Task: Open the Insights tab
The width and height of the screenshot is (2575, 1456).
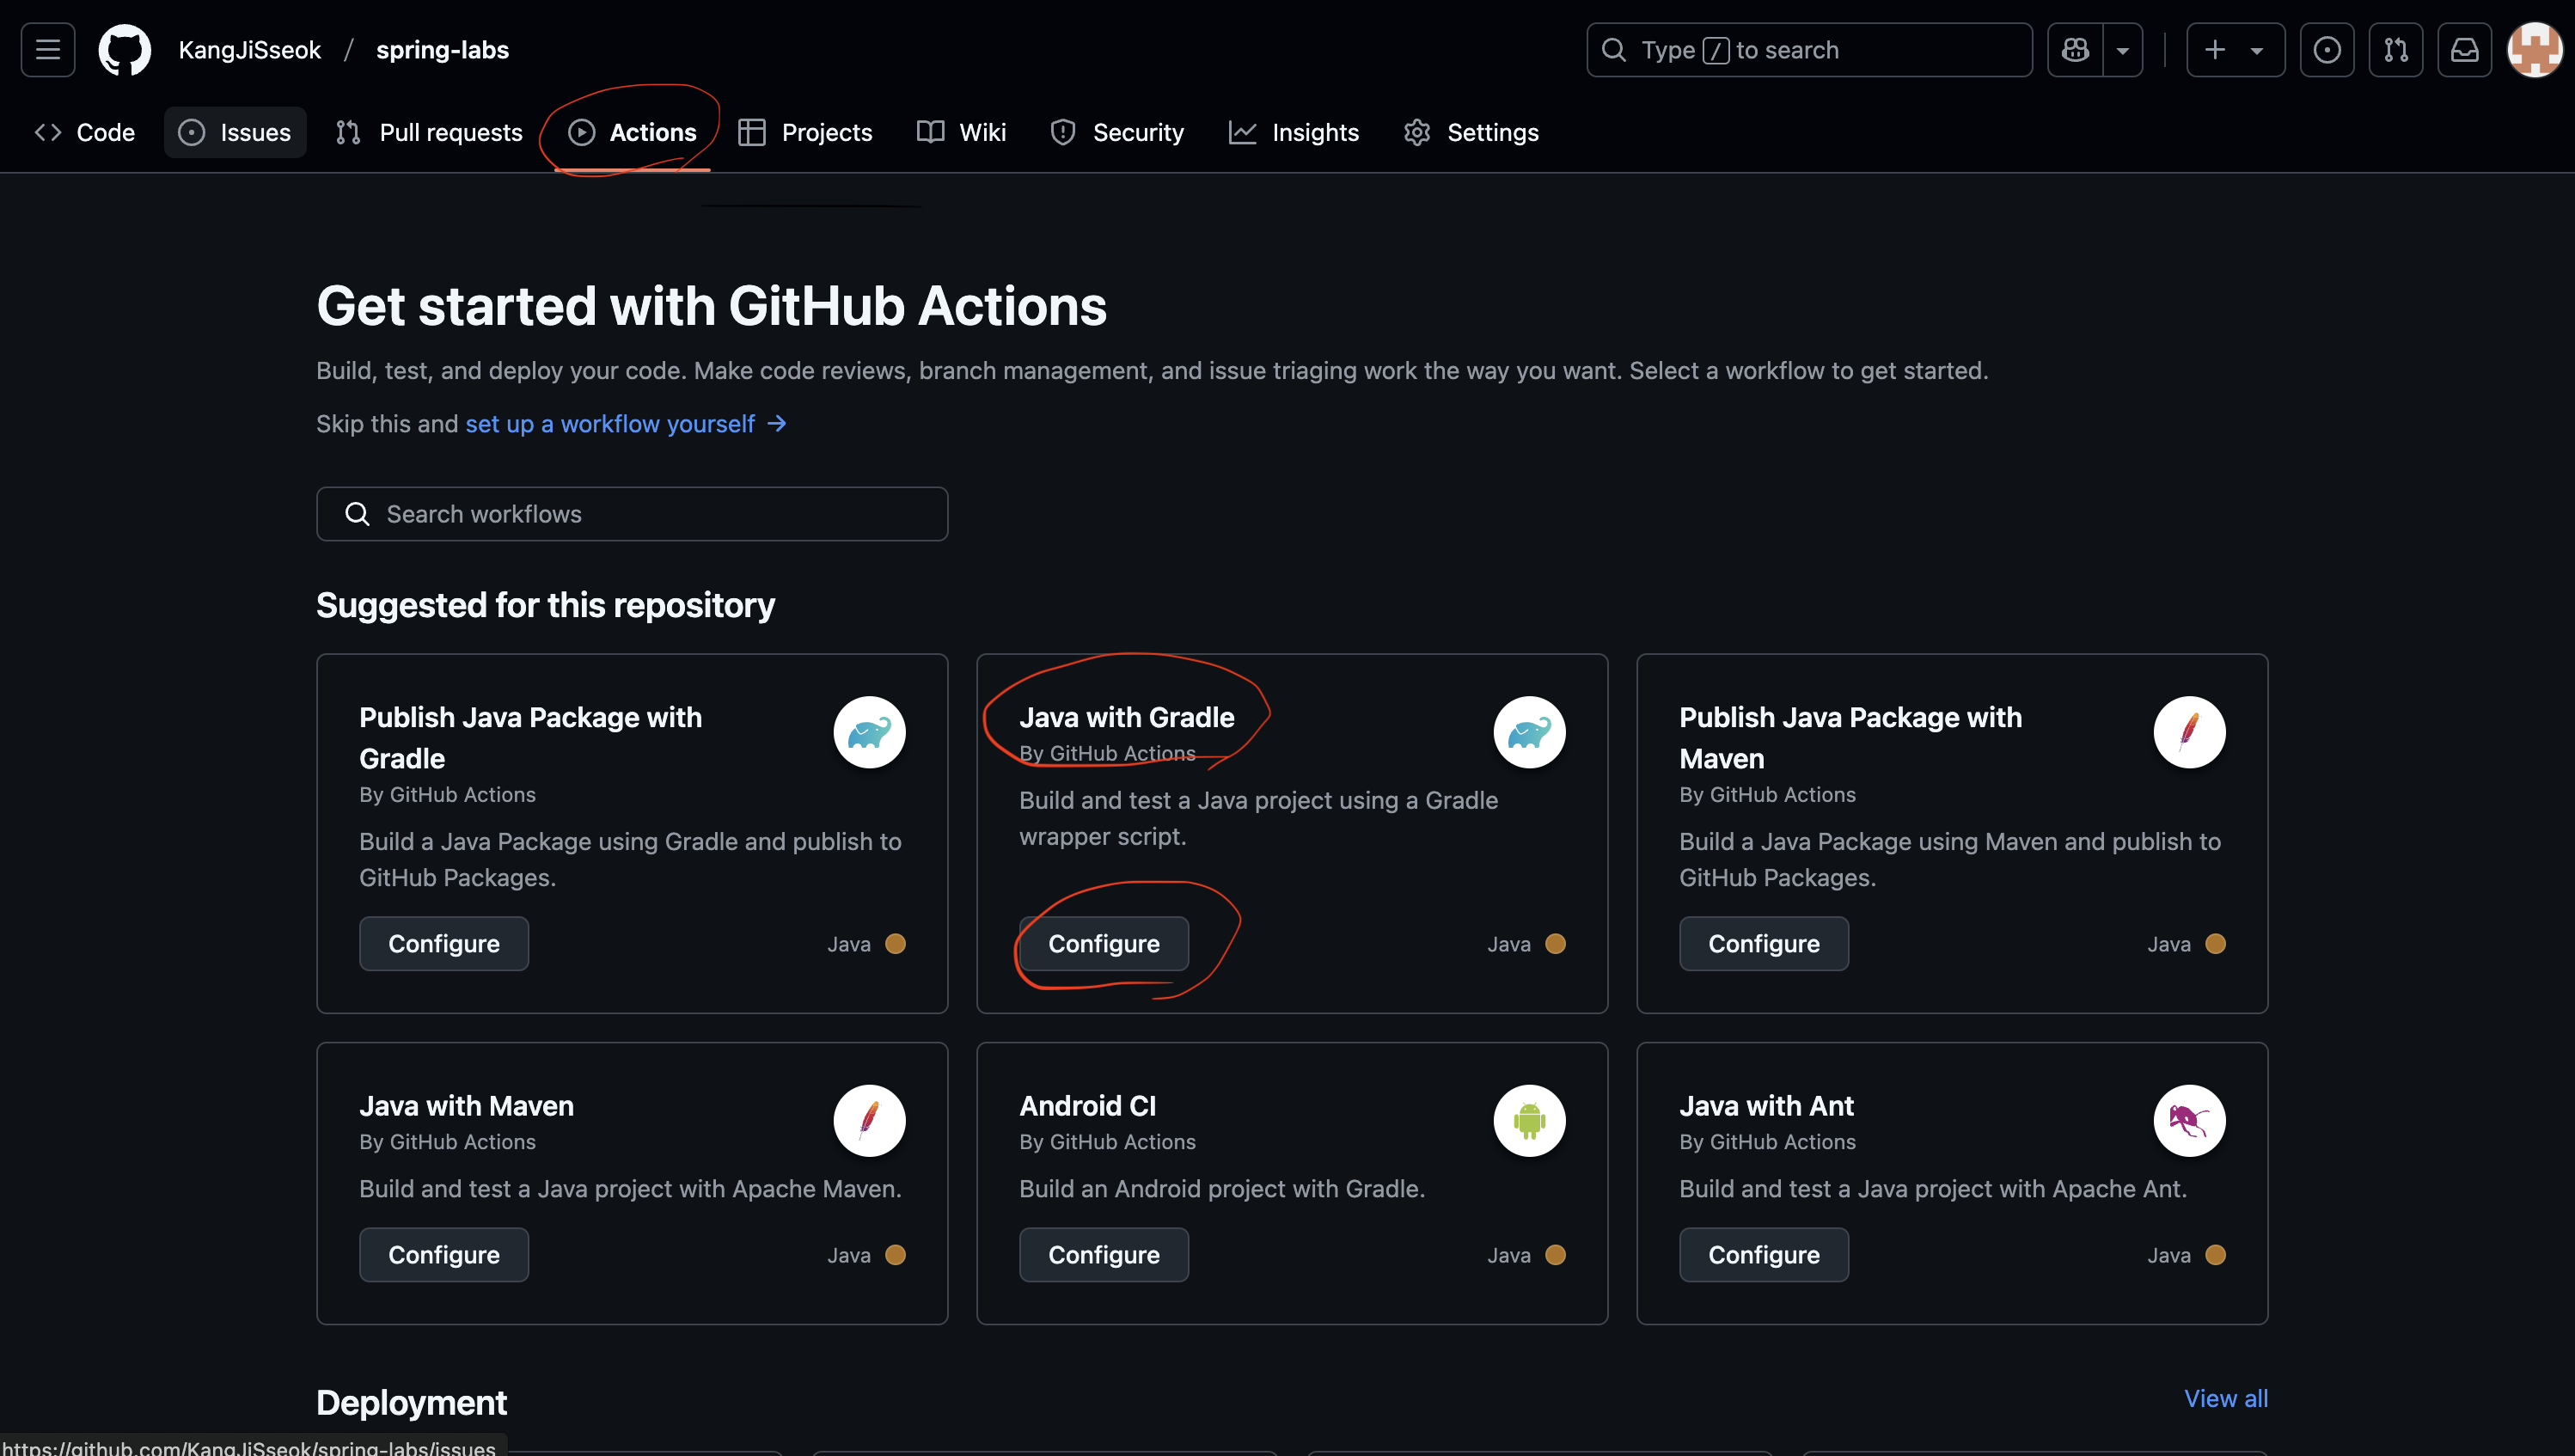Action: tap(1294, 132)
